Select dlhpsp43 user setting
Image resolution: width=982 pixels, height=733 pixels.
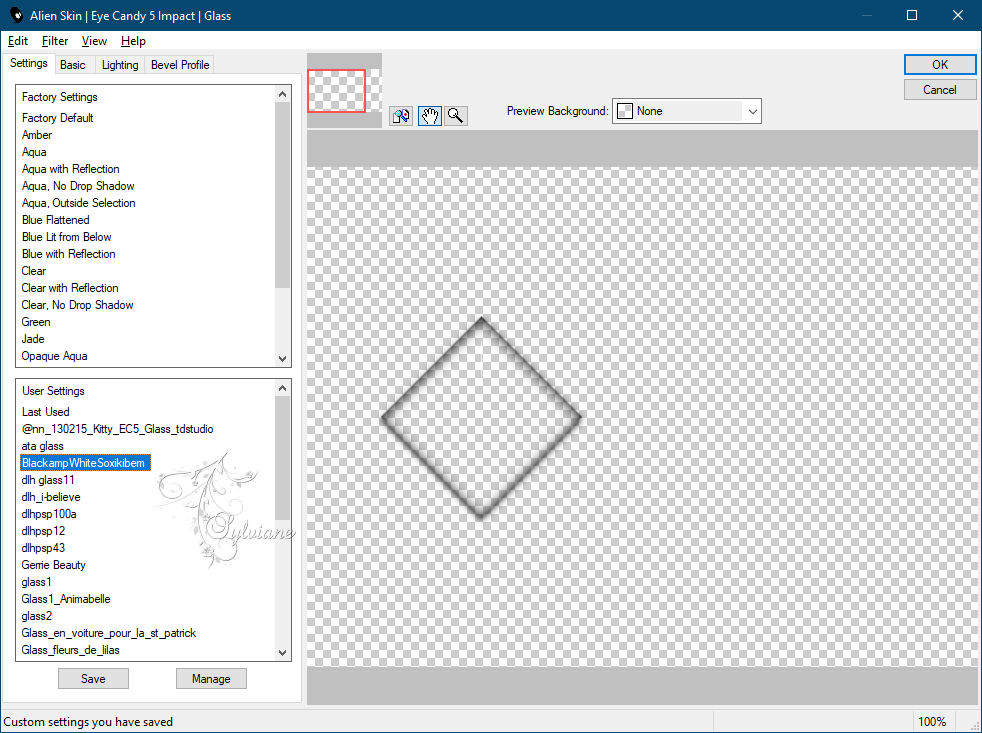pos(43,546)
